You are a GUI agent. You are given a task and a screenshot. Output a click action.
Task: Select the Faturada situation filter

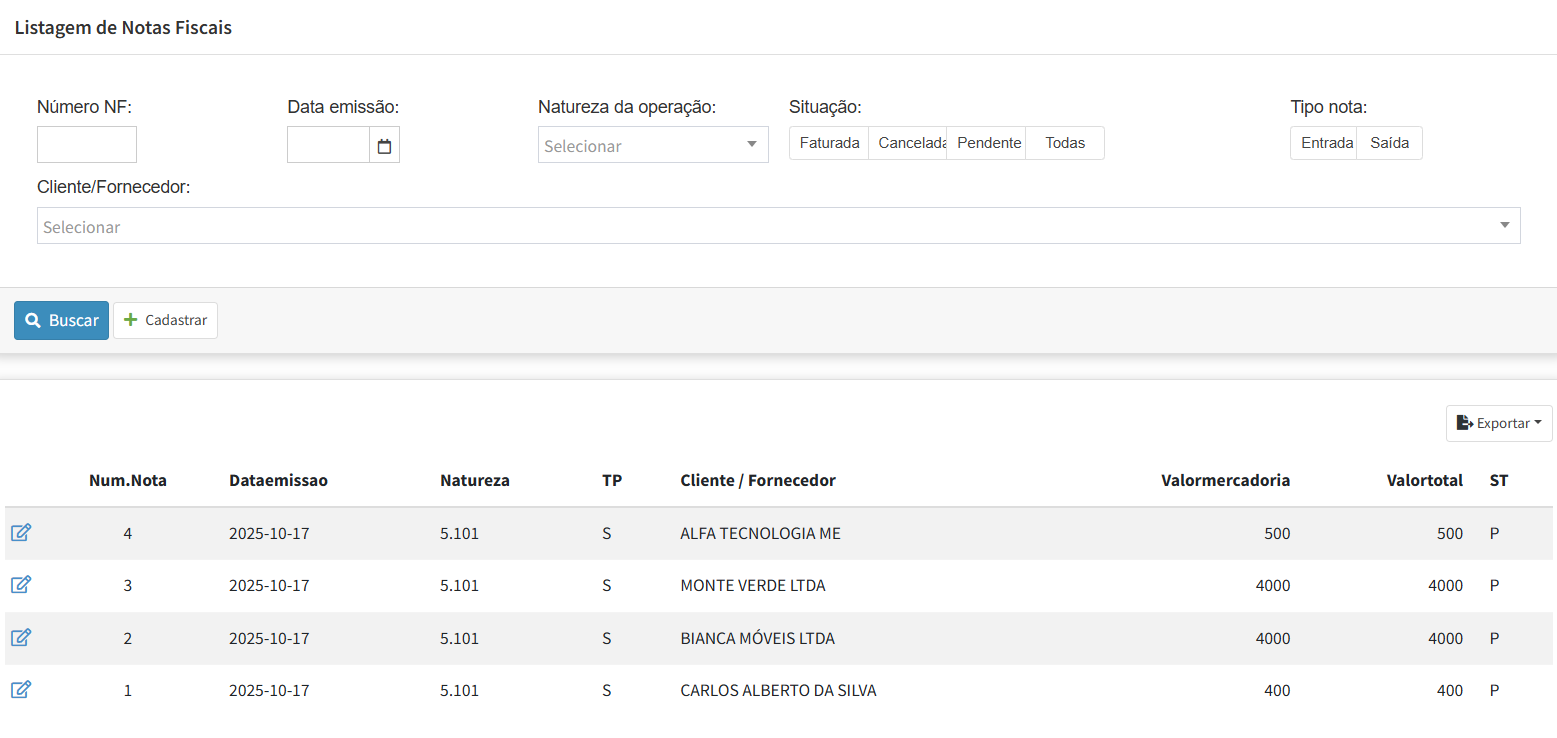[x=829, y=143]
